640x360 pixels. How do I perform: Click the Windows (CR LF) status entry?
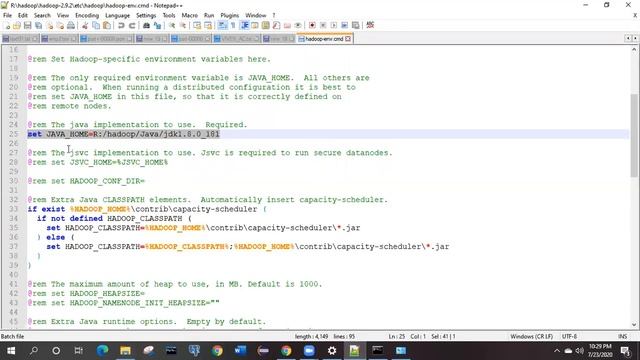pos(531,336)
